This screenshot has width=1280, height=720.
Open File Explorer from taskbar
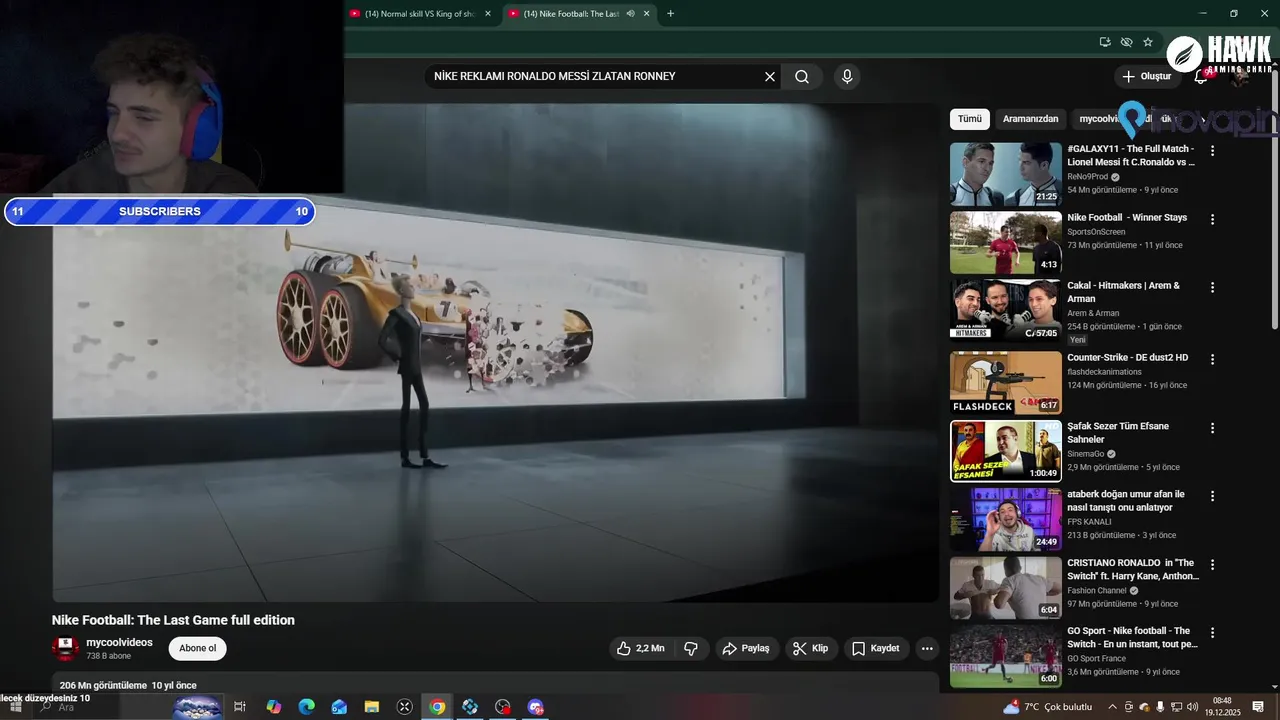(x=372, y=707)
